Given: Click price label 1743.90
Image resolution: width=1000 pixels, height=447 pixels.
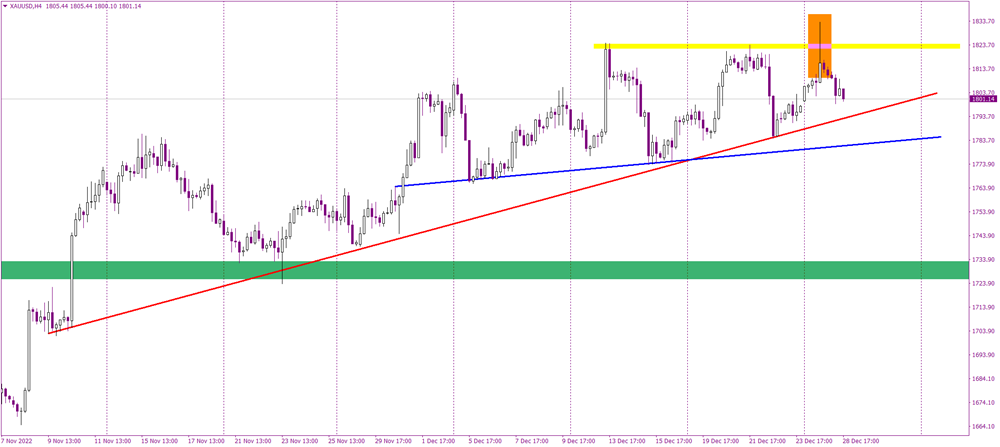Looking at the screenshot, I should [x=982, y=236].
